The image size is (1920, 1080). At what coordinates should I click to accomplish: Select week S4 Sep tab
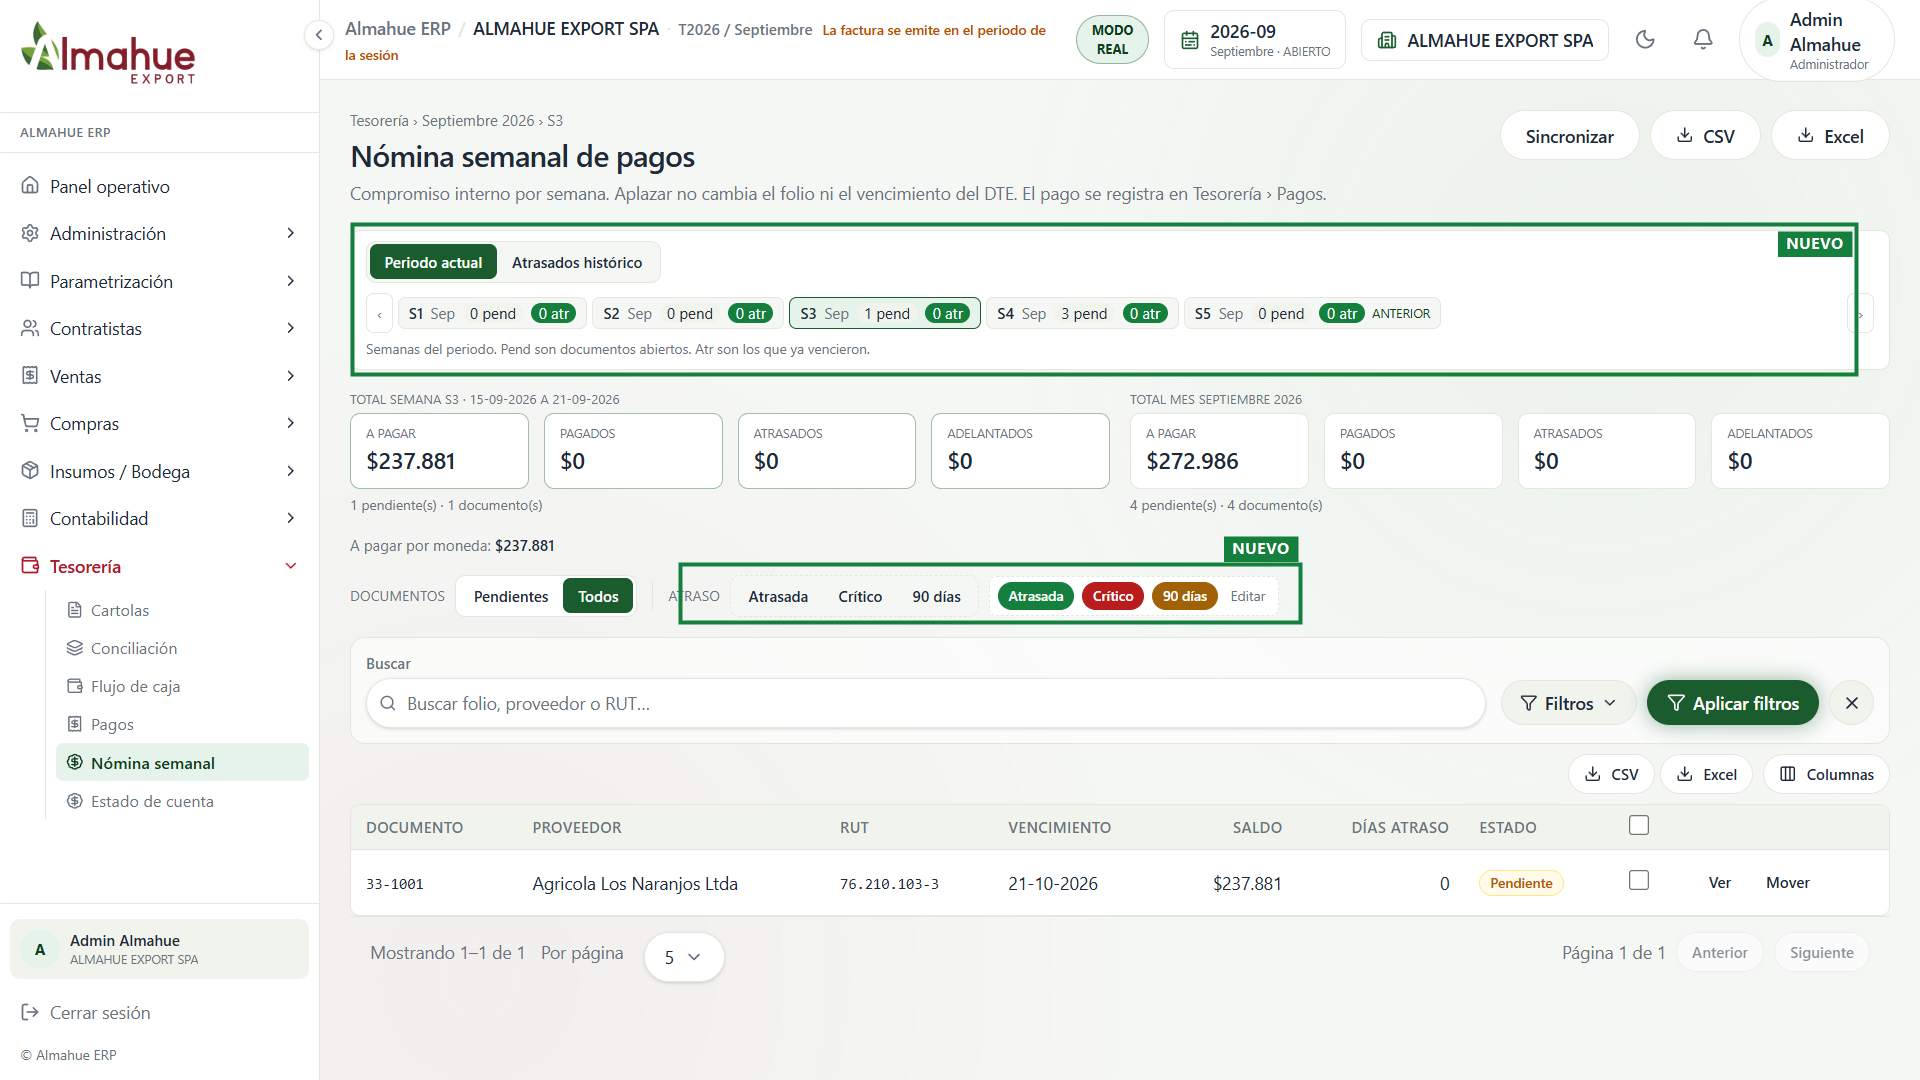click(x=1081, y=313)
